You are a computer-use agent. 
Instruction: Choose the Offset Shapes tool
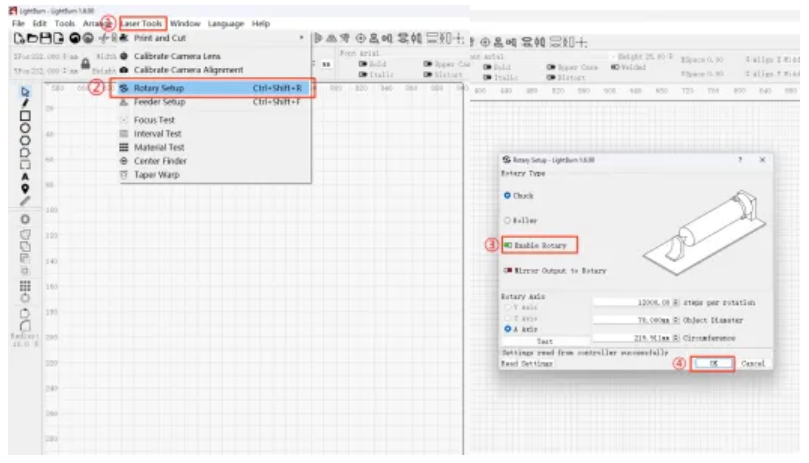coord(25,219)
